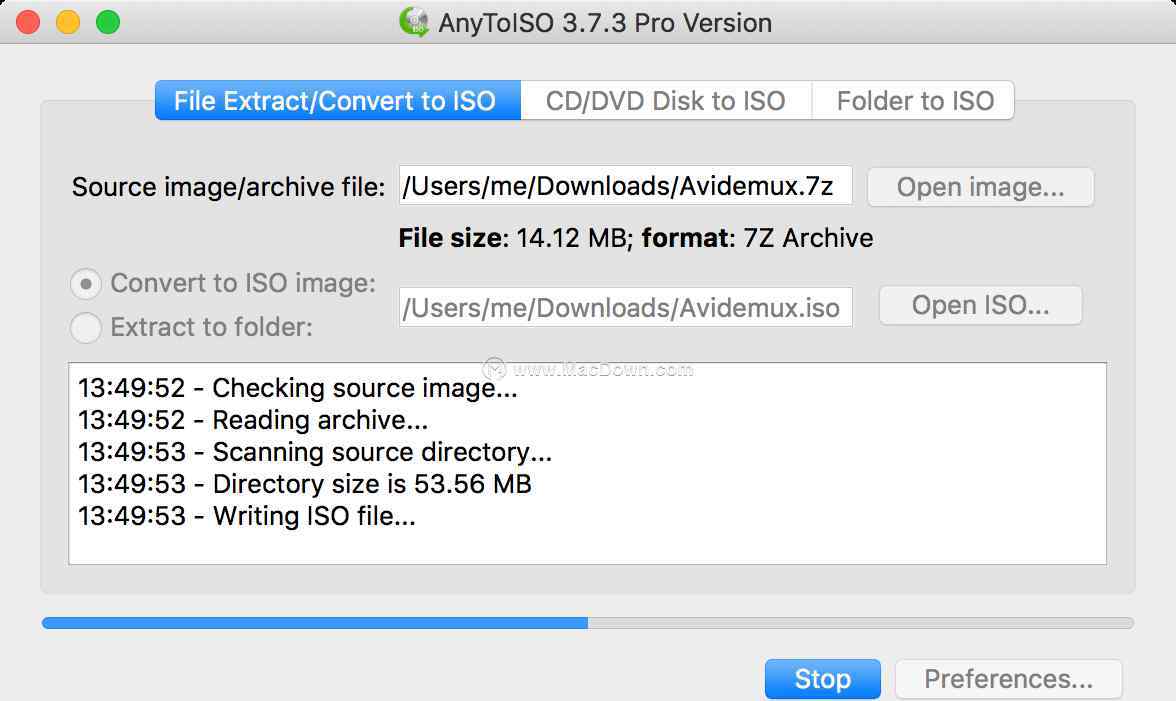Click the AnyToISO app icon in title bar

tap(414, 22)
